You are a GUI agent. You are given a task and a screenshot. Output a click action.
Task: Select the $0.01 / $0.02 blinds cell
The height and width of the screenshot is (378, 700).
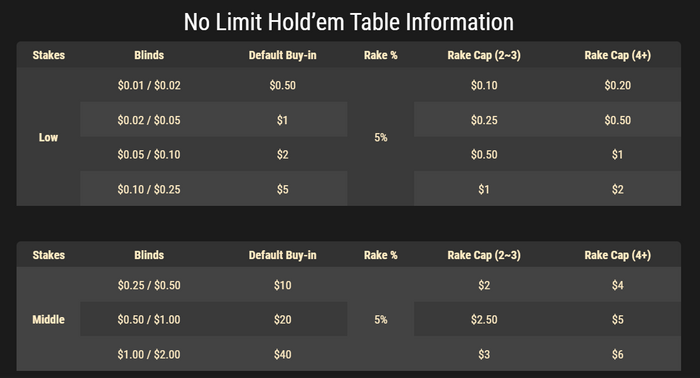149,85
